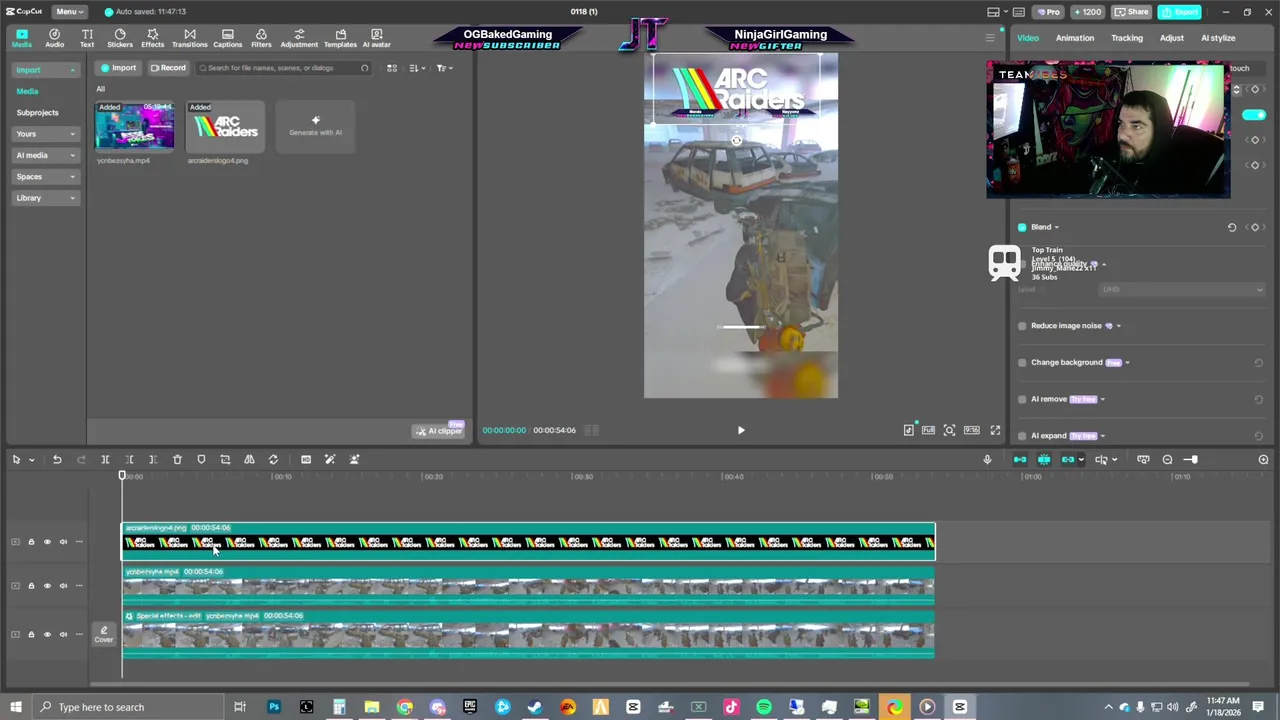Click the split clip tool
The height and width of the screenshot is (720, 1280).
(x=105, y=459)
